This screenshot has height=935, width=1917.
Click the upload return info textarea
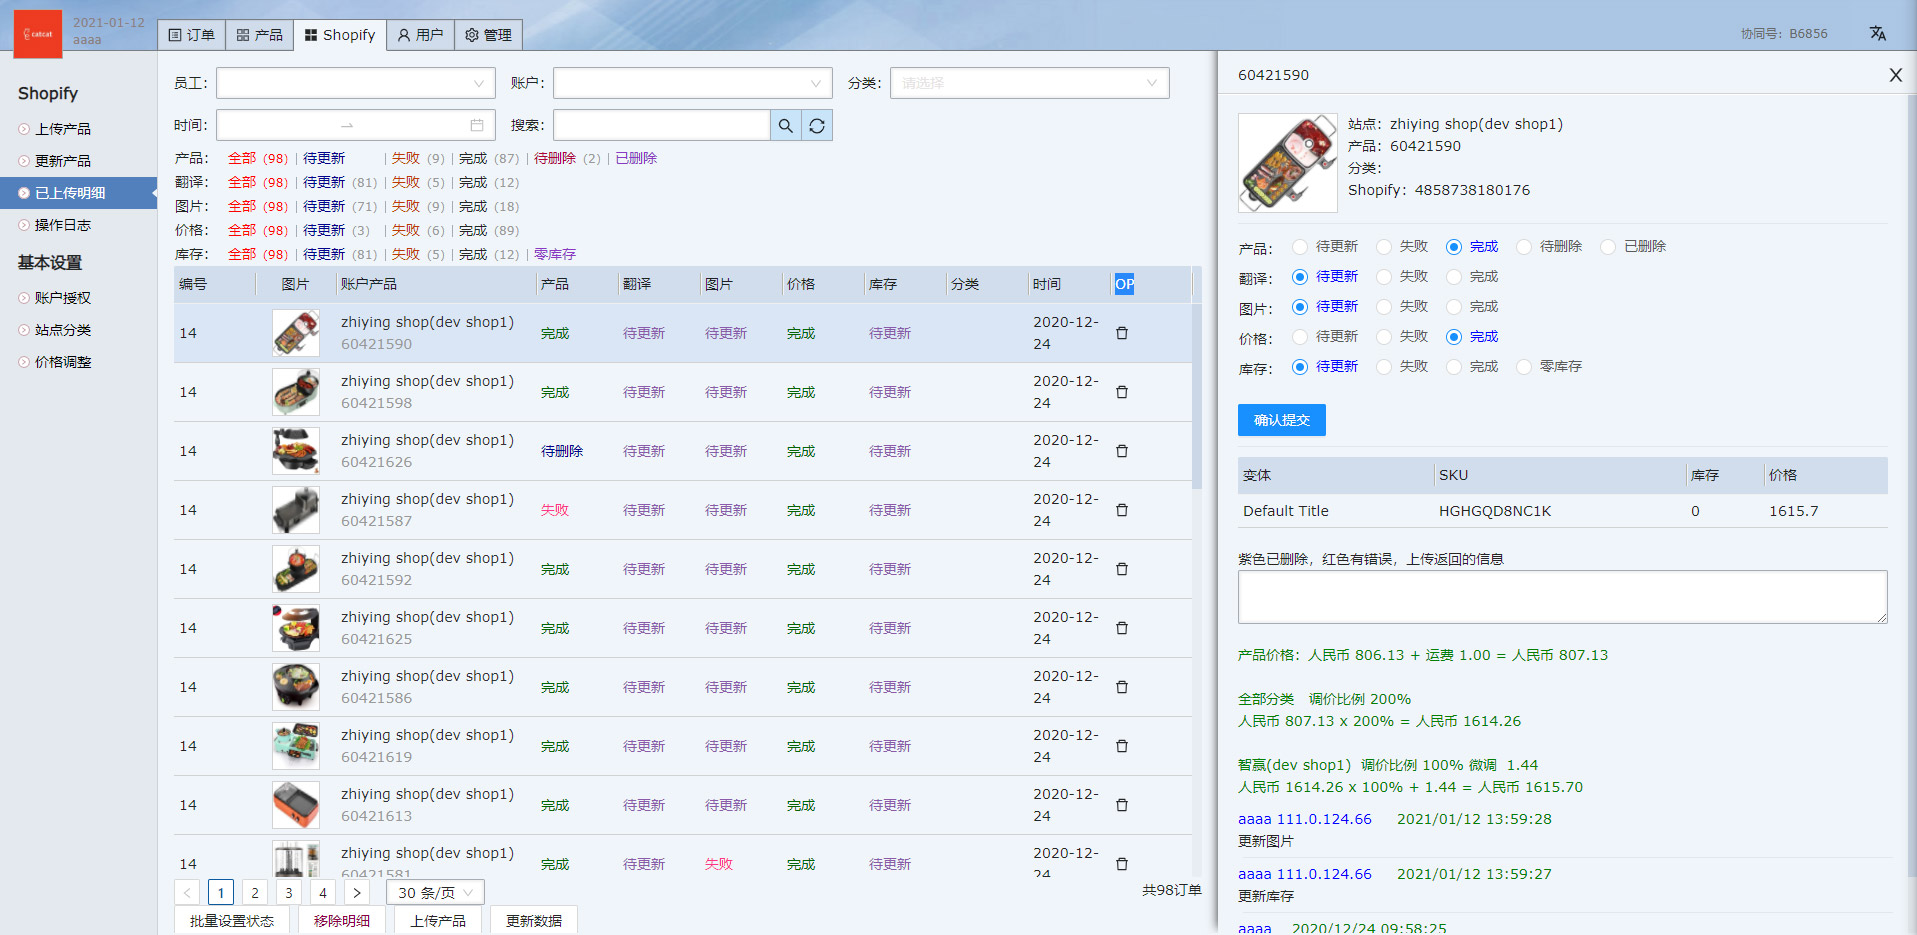click(x=1562, y=597)
